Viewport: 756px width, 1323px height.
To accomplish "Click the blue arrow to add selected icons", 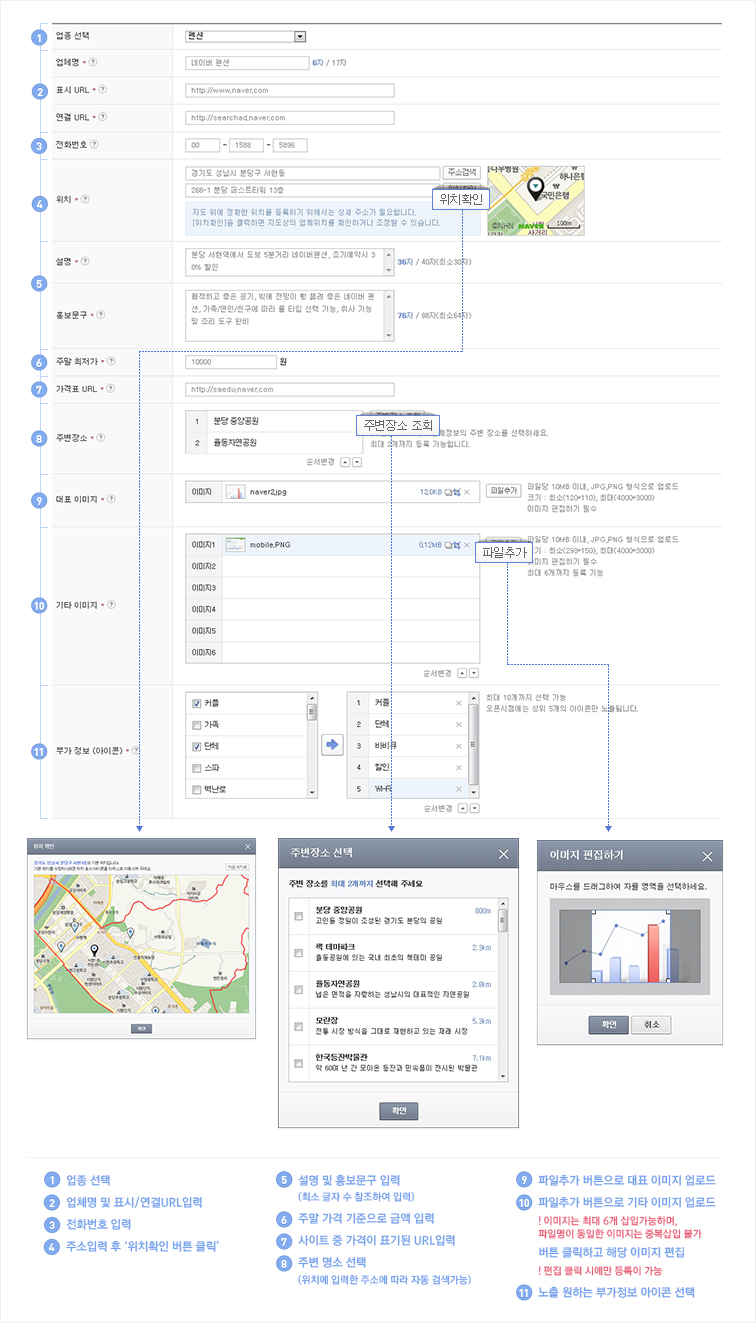I will [332, 745].
